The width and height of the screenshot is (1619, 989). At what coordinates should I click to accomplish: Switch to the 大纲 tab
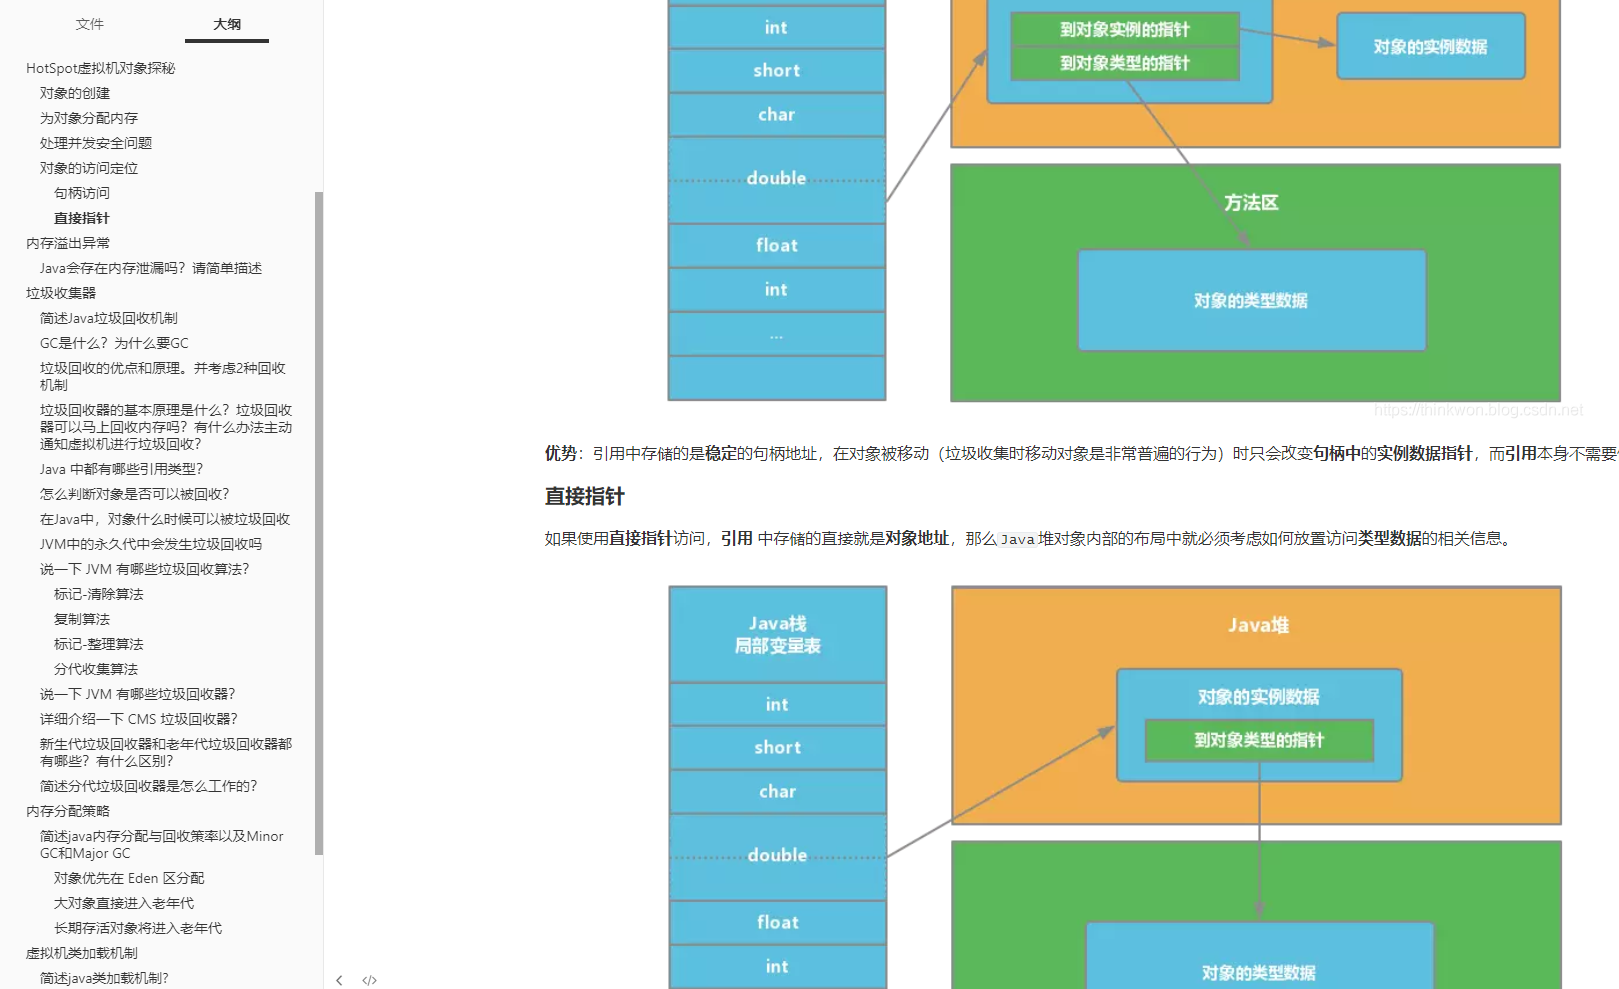pyautogui.click(x=226, y=24)
